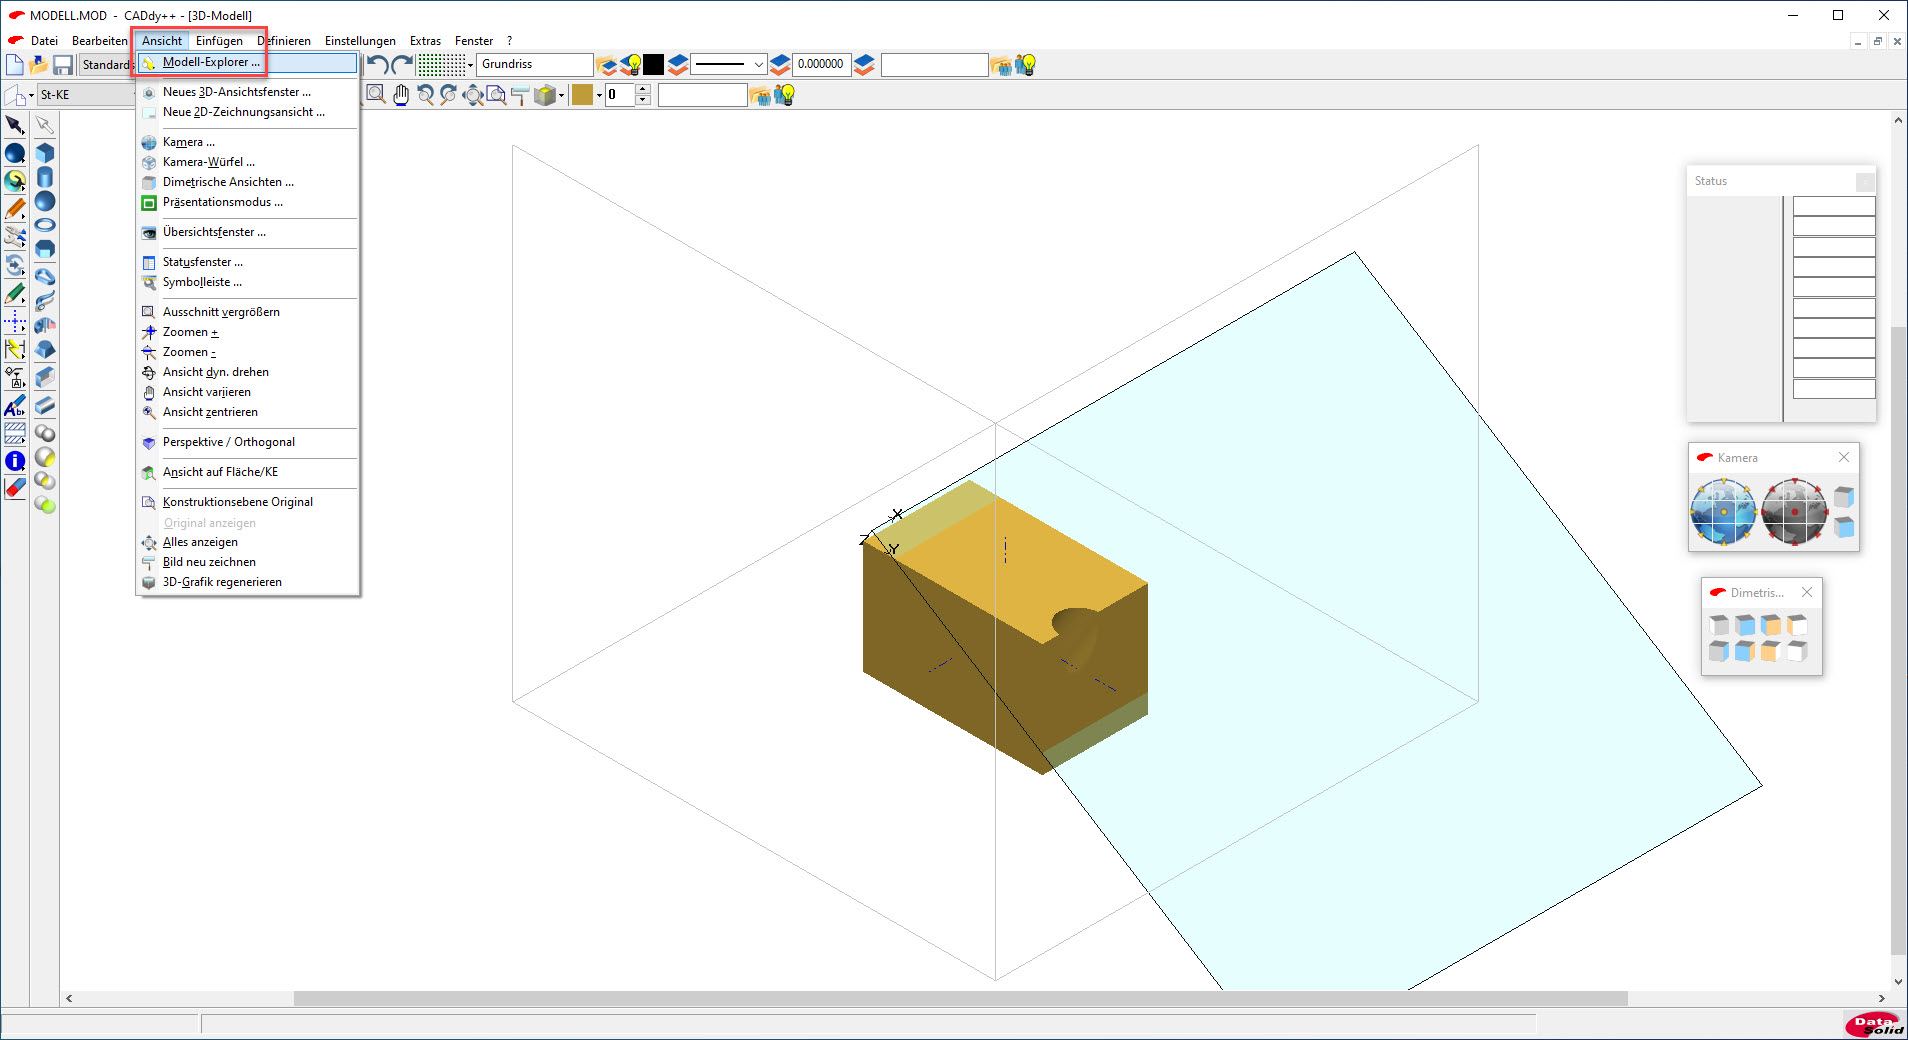Select the orange pencil drawing tool

pyautogui.click(x=15, y=209)
